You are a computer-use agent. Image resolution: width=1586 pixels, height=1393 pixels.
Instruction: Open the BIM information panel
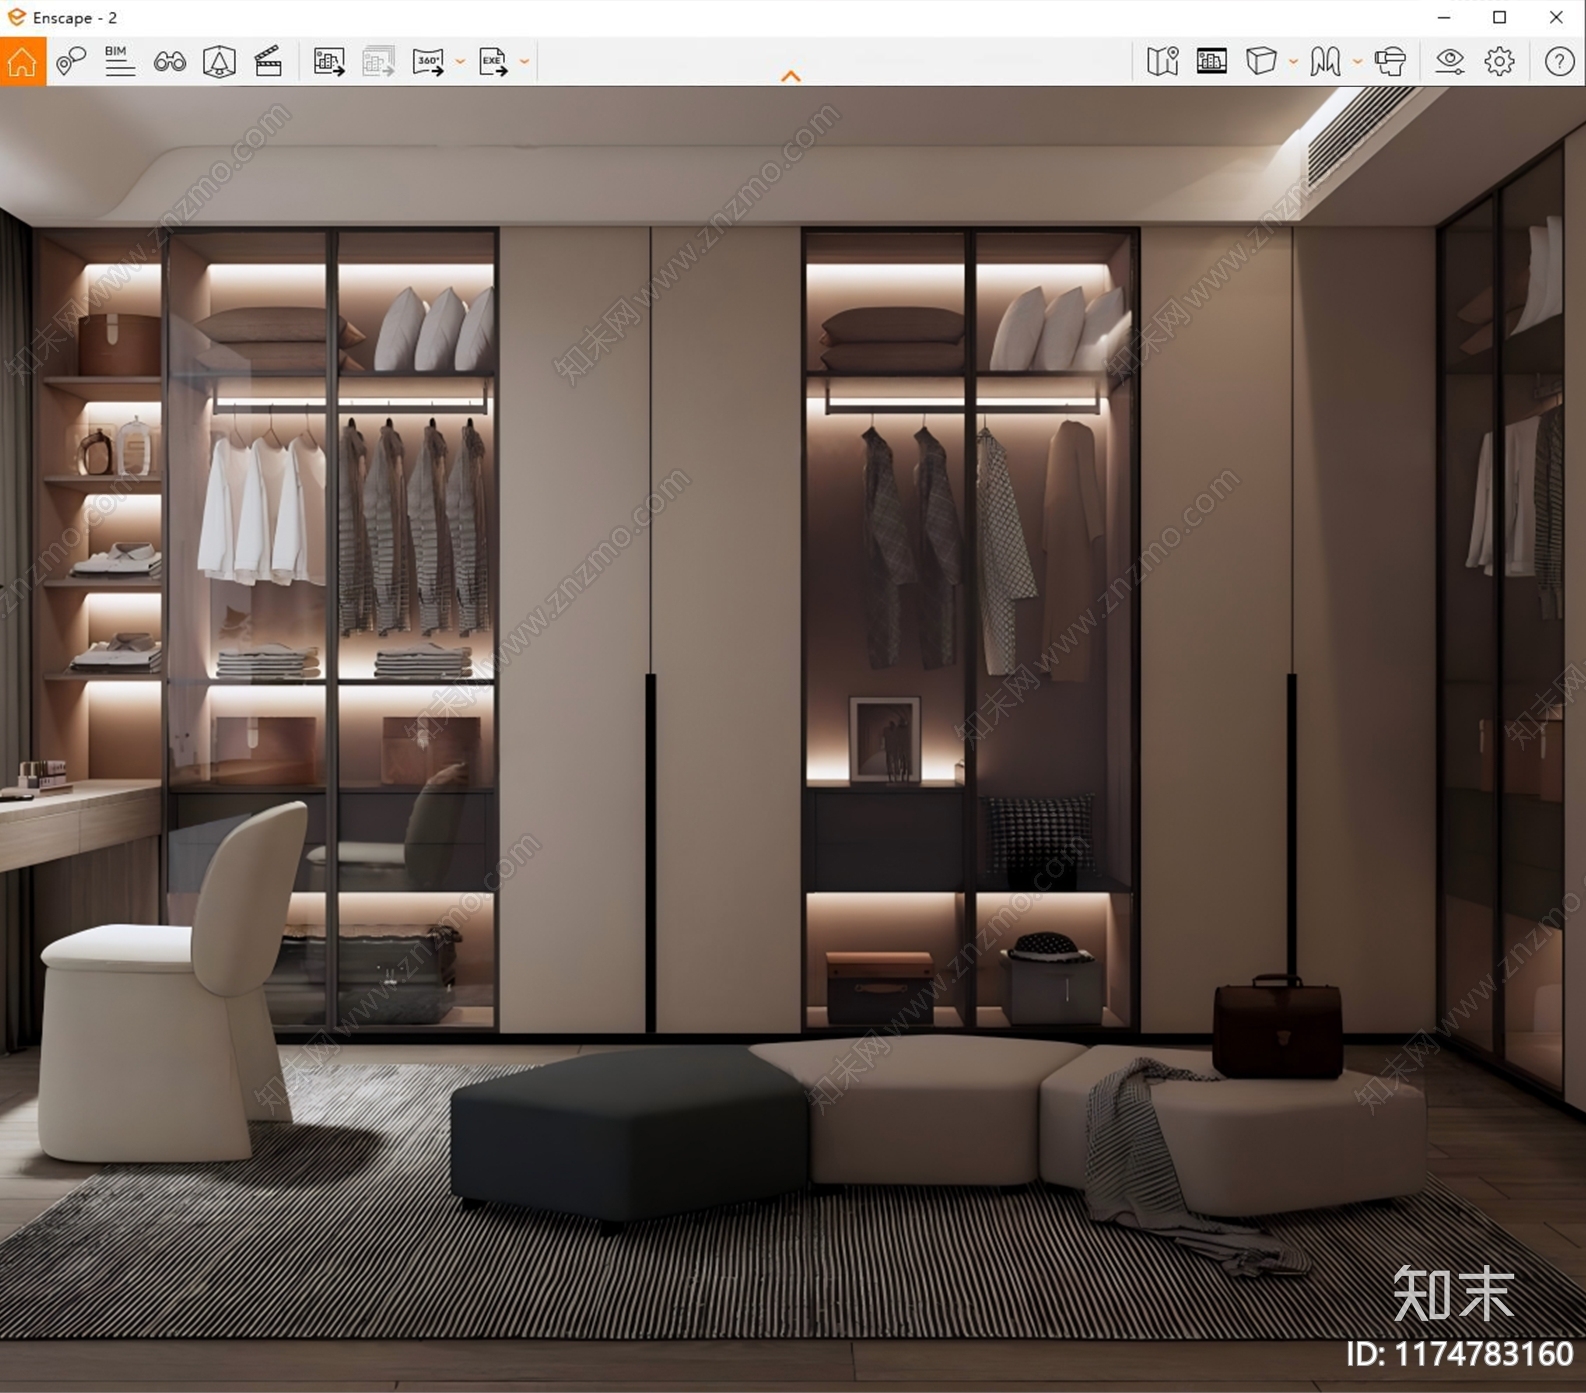pyautogui.click(x=120, y=61)
